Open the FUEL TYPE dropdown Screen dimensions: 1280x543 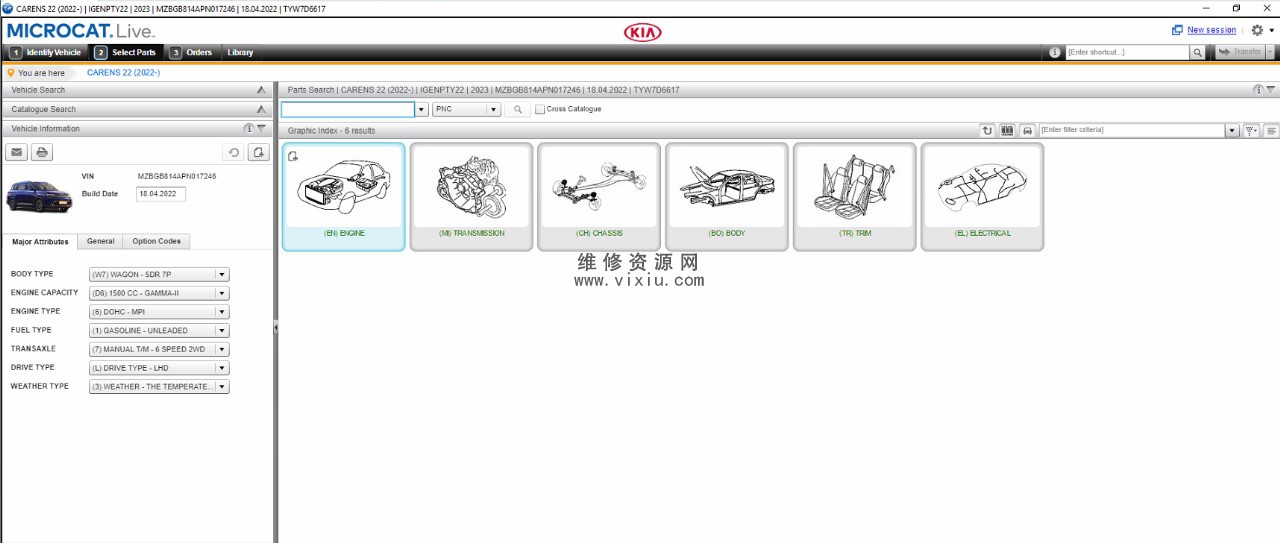coord(222,331)
